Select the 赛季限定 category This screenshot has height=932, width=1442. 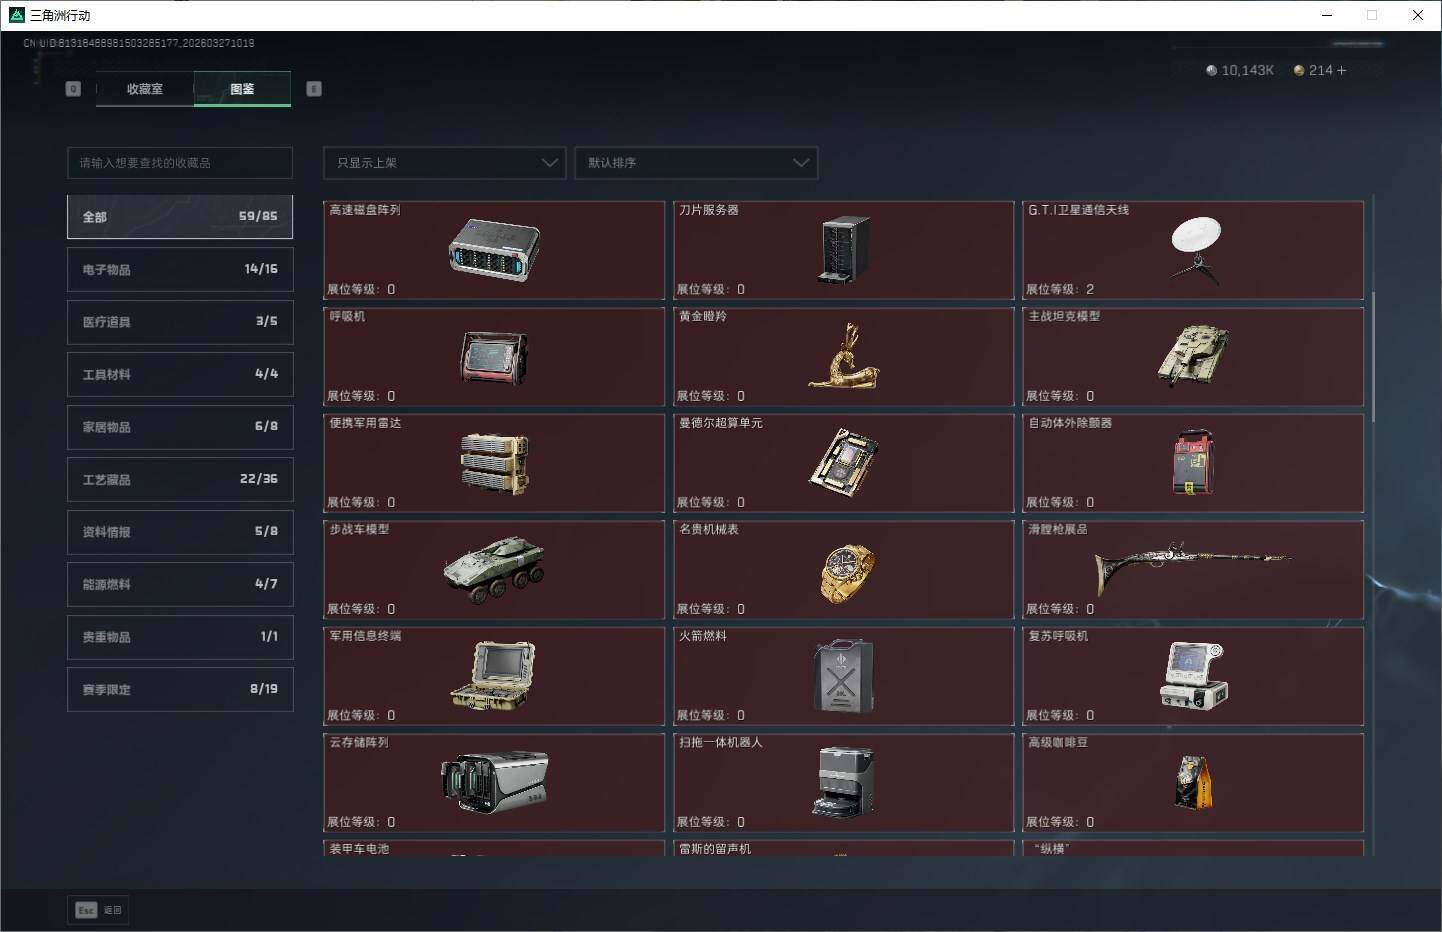click(180, 689)
